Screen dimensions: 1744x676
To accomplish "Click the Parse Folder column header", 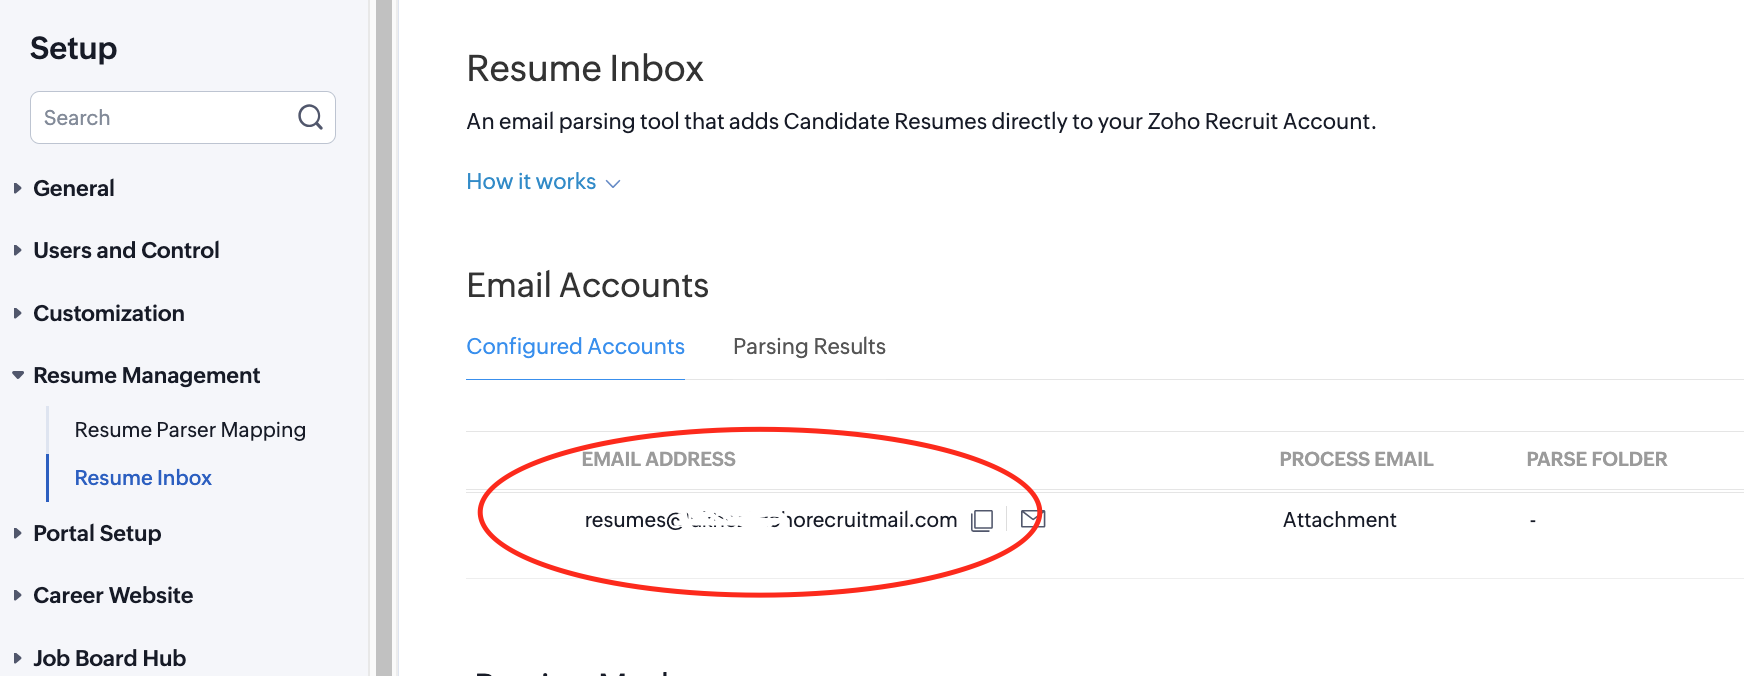I will (1596, 459).
